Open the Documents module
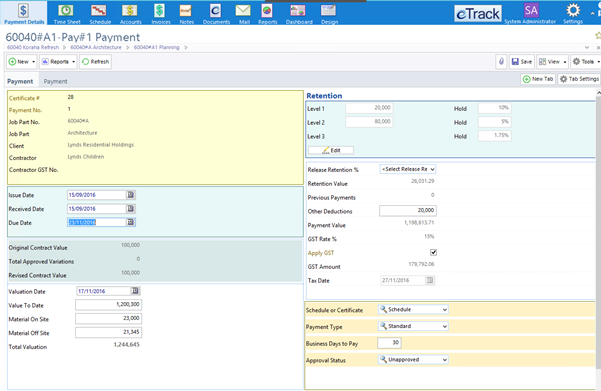The image size is (601, 391). pos(216,14)
